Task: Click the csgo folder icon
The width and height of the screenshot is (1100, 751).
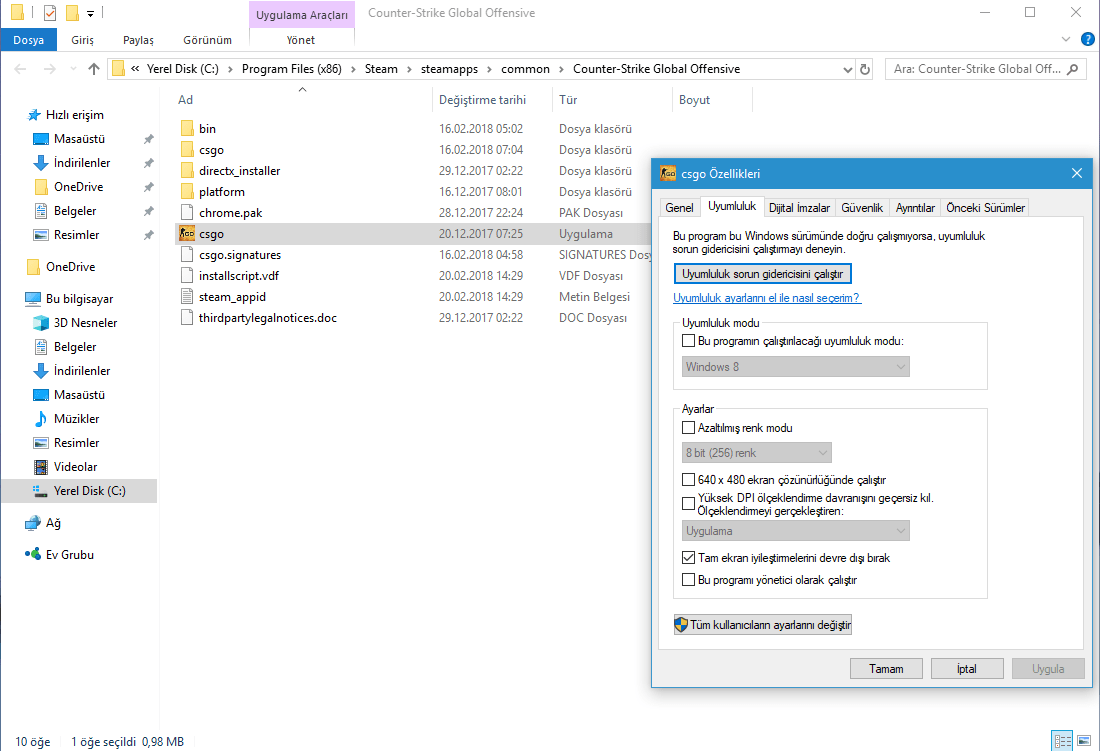Action: [187, 149]
